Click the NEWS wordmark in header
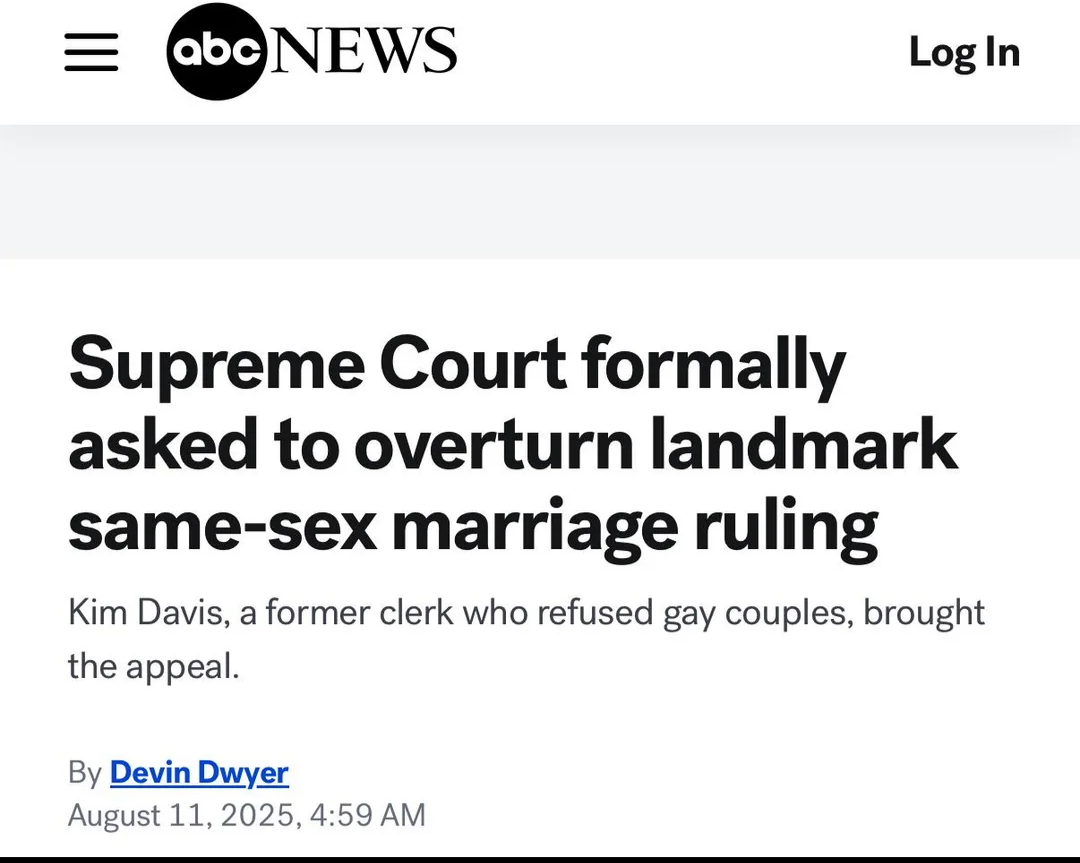Image resolution: width=1080 pixels, height=863 pixels. click(364, 52)
